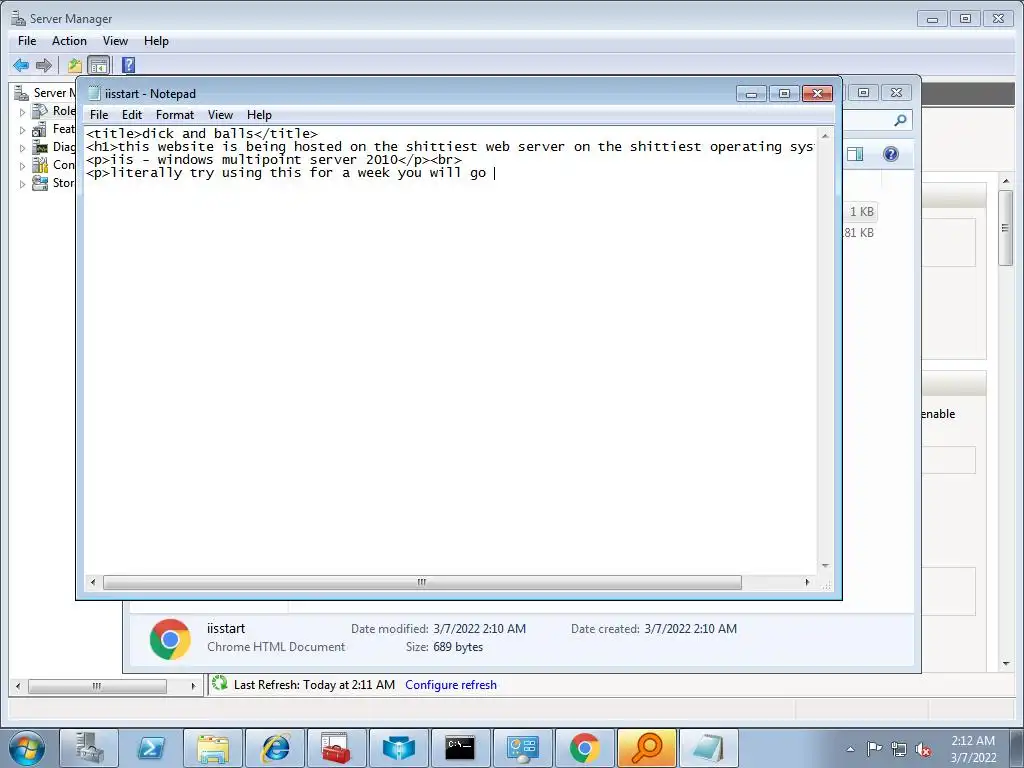Select the Diagnostics node in the tree
Image resolution: width=1024 pixels, height=768 pixels.
click(63, 147)
